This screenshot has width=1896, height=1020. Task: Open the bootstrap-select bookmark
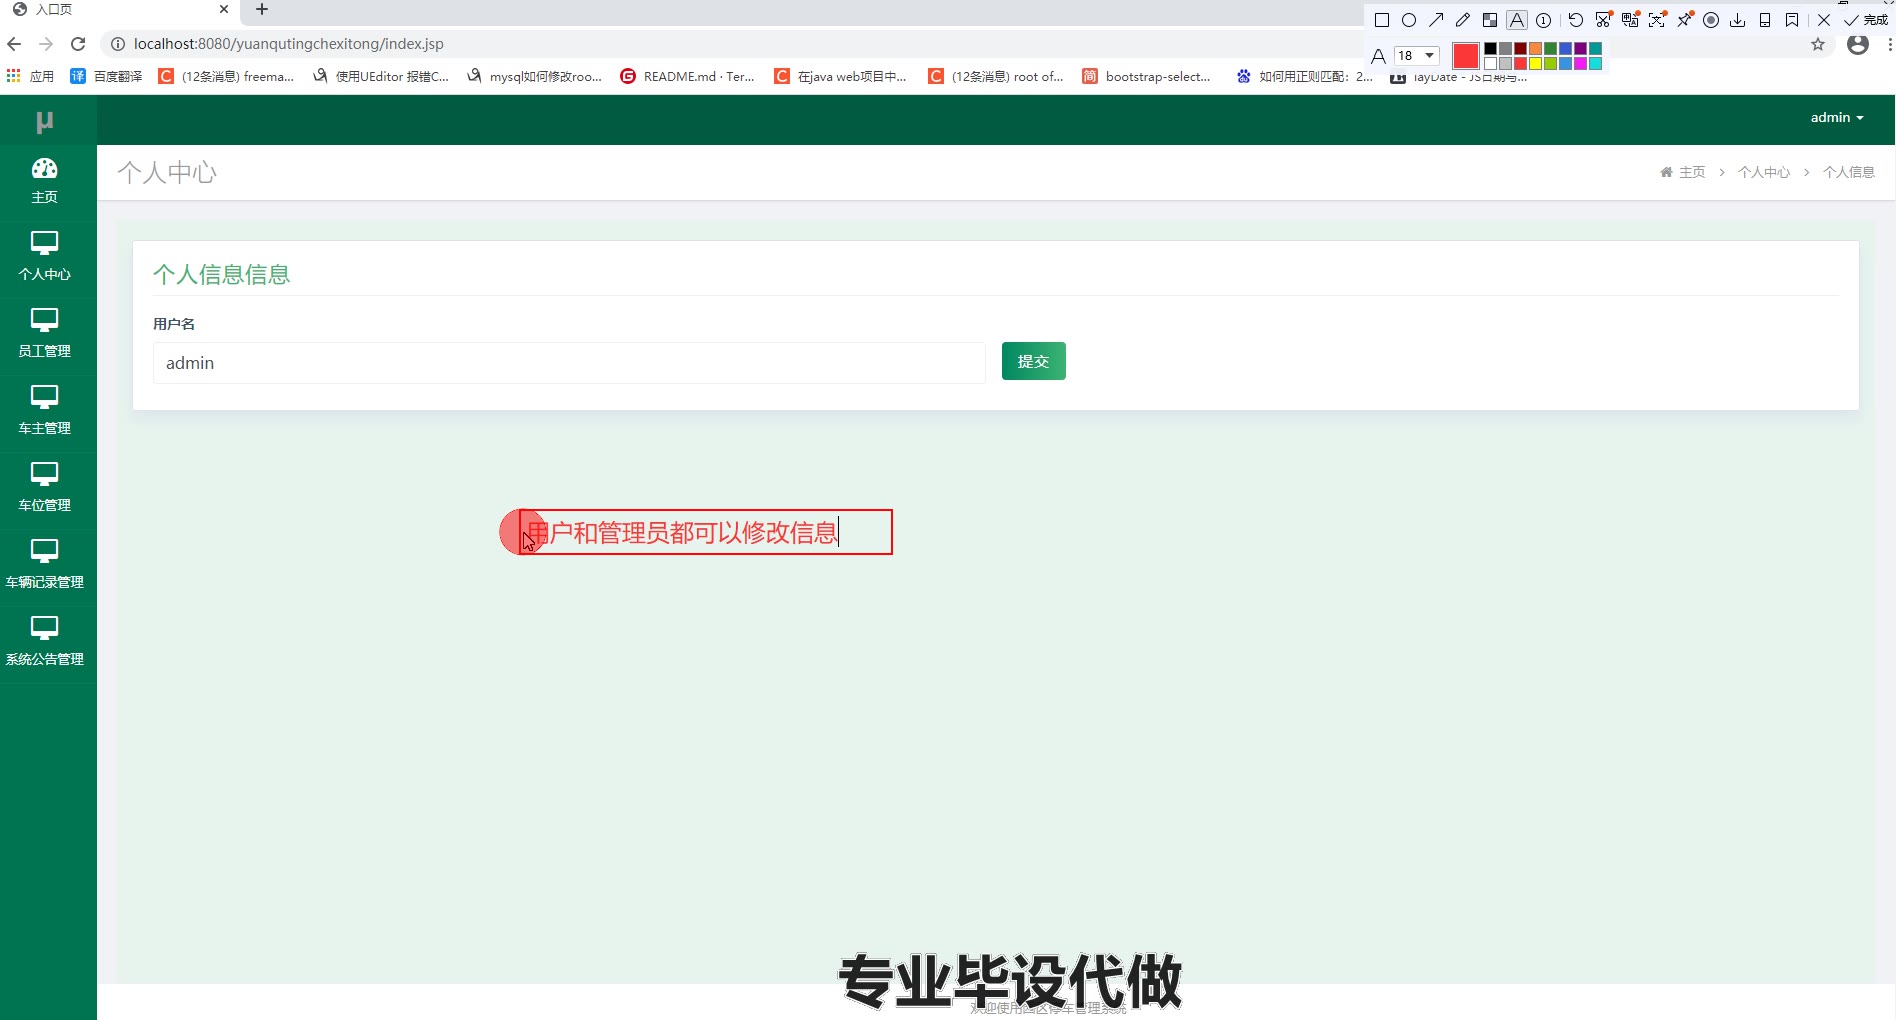1146,76
